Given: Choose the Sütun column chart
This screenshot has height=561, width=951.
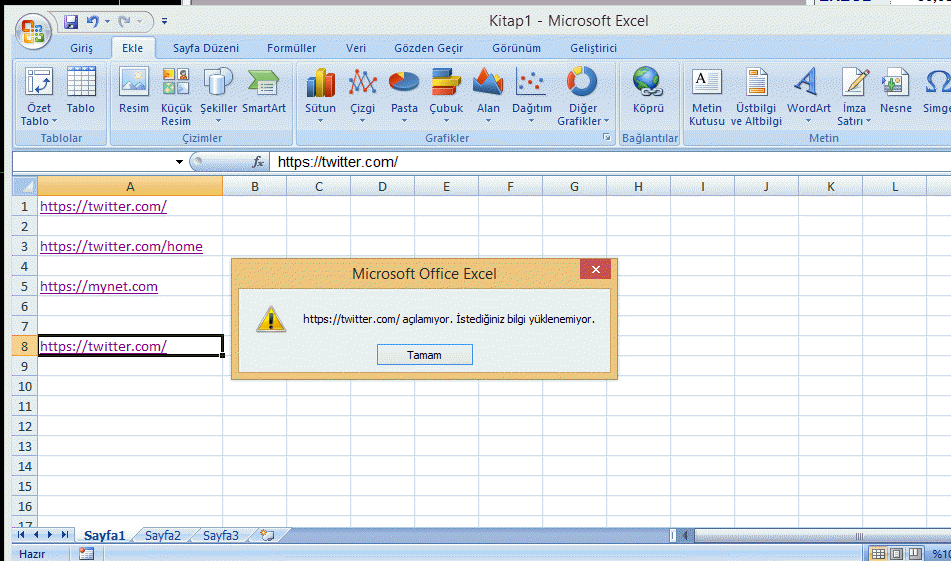Looking at the screenshot, I should (320, 96).
